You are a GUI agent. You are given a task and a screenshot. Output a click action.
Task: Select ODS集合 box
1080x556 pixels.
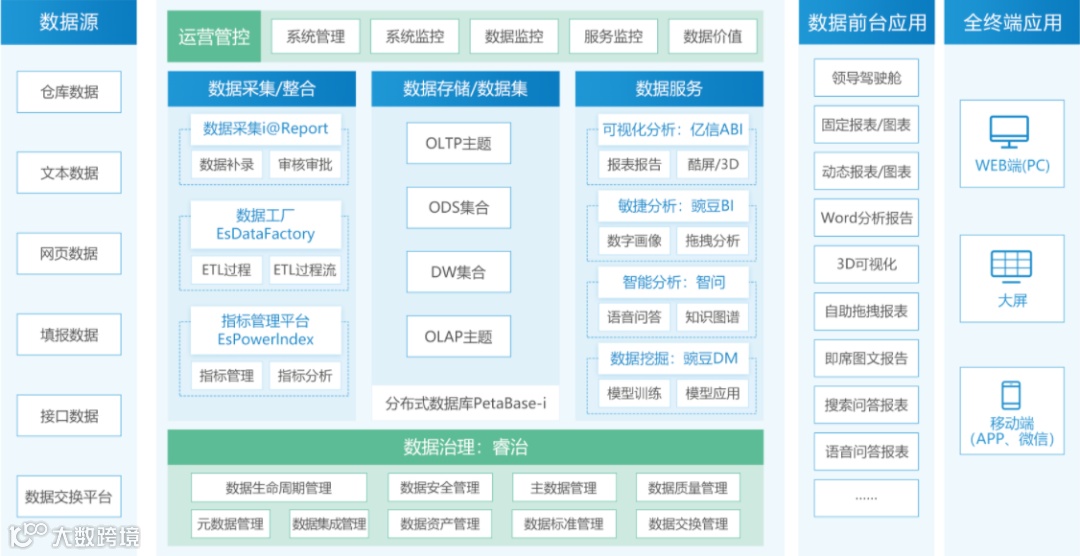coord(459,207)
